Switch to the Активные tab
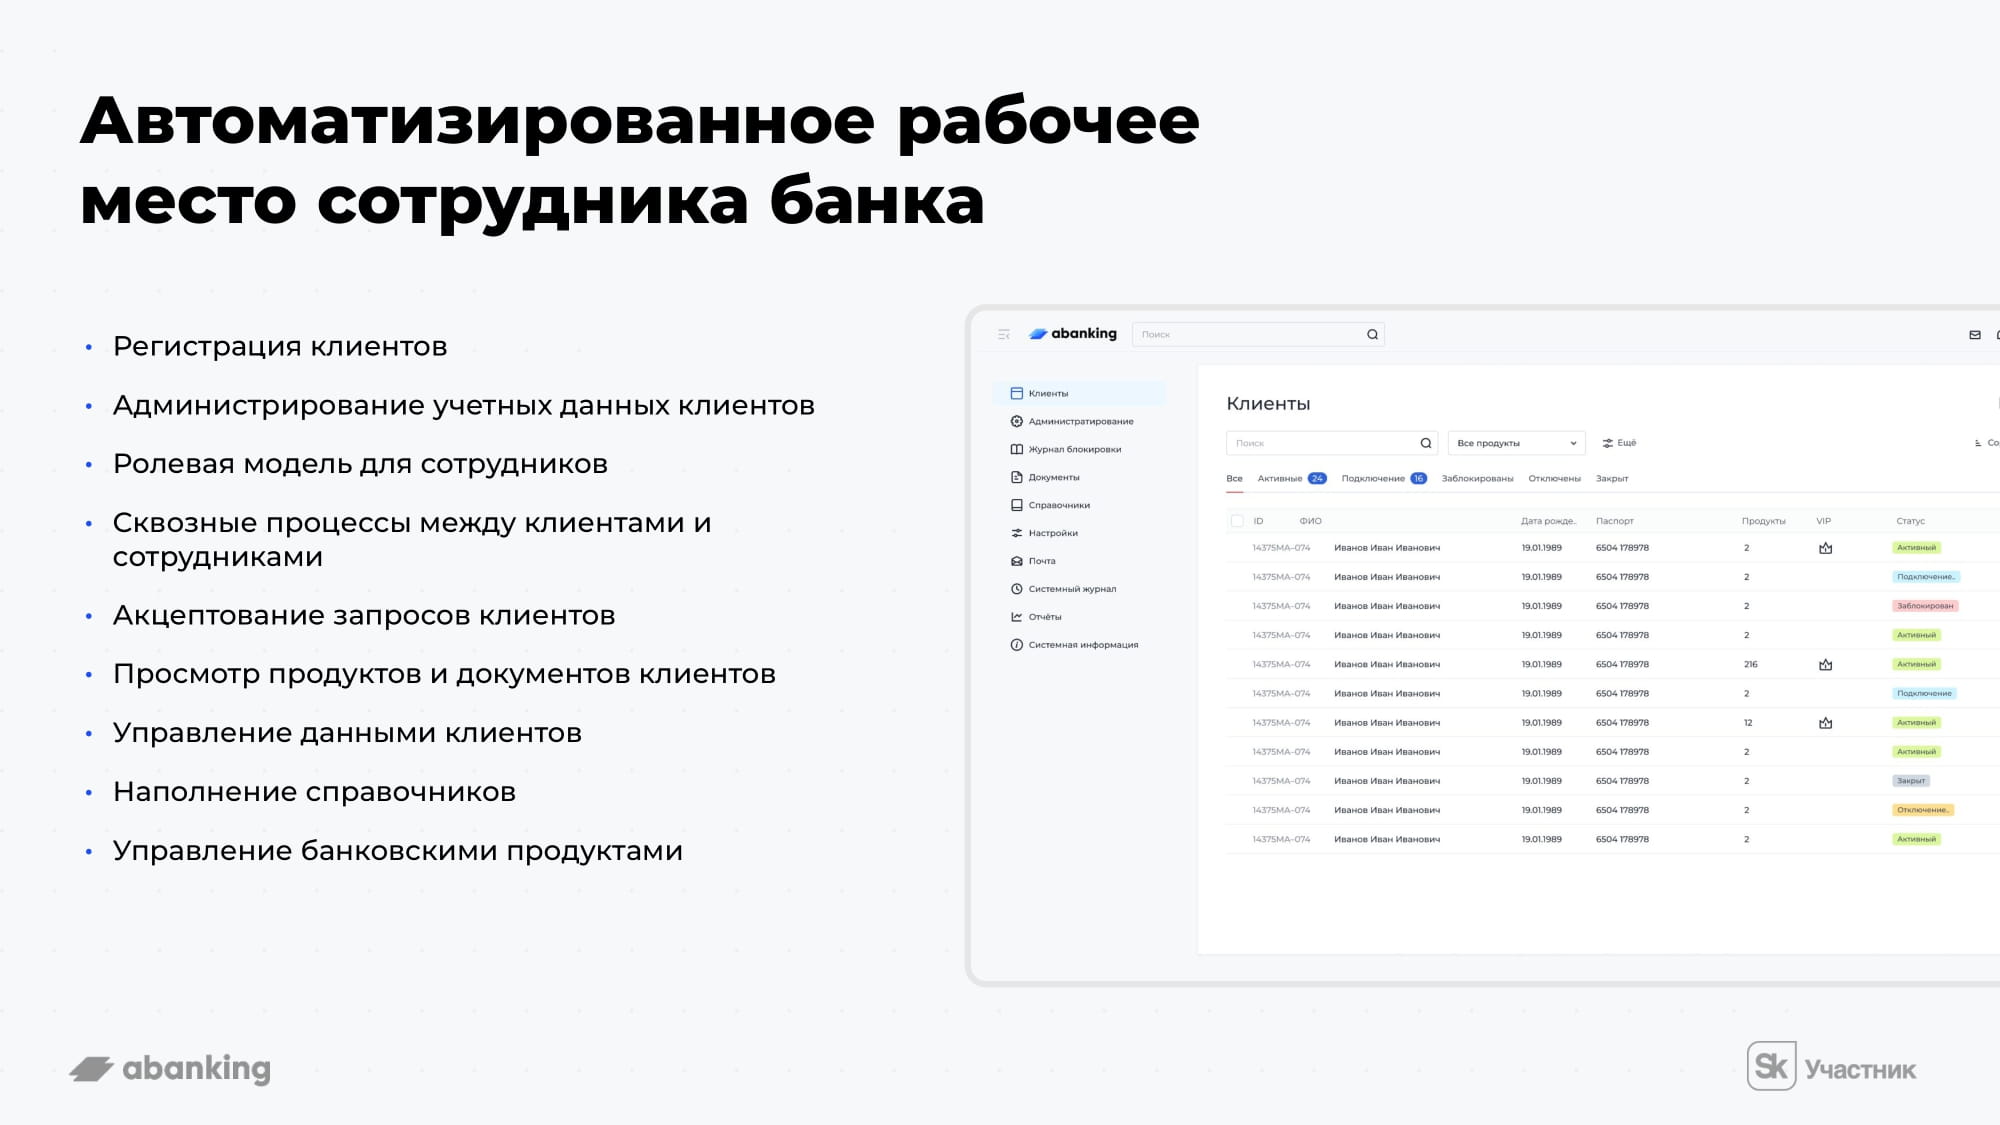This screenshot has width=2000, height=1125. click(x=1280, y=479)
